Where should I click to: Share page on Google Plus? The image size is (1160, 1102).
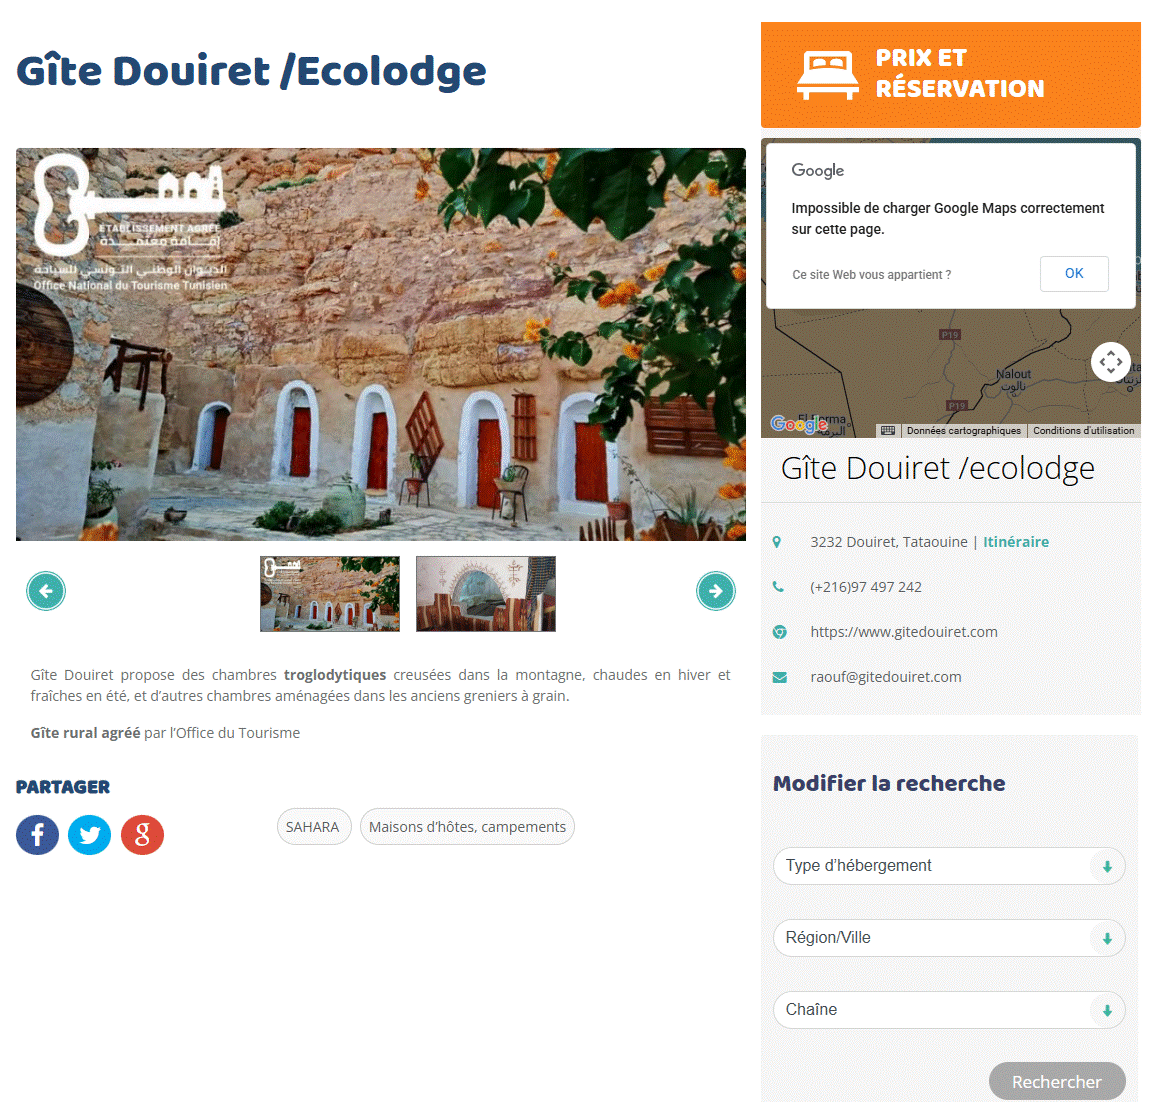click(142, 835)
